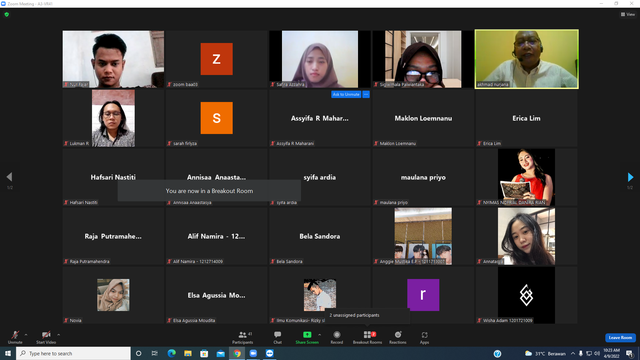The image size is (640, 360).
Task: Select the Raja Putramahendra tile
Action: click(x=113, y=236)
